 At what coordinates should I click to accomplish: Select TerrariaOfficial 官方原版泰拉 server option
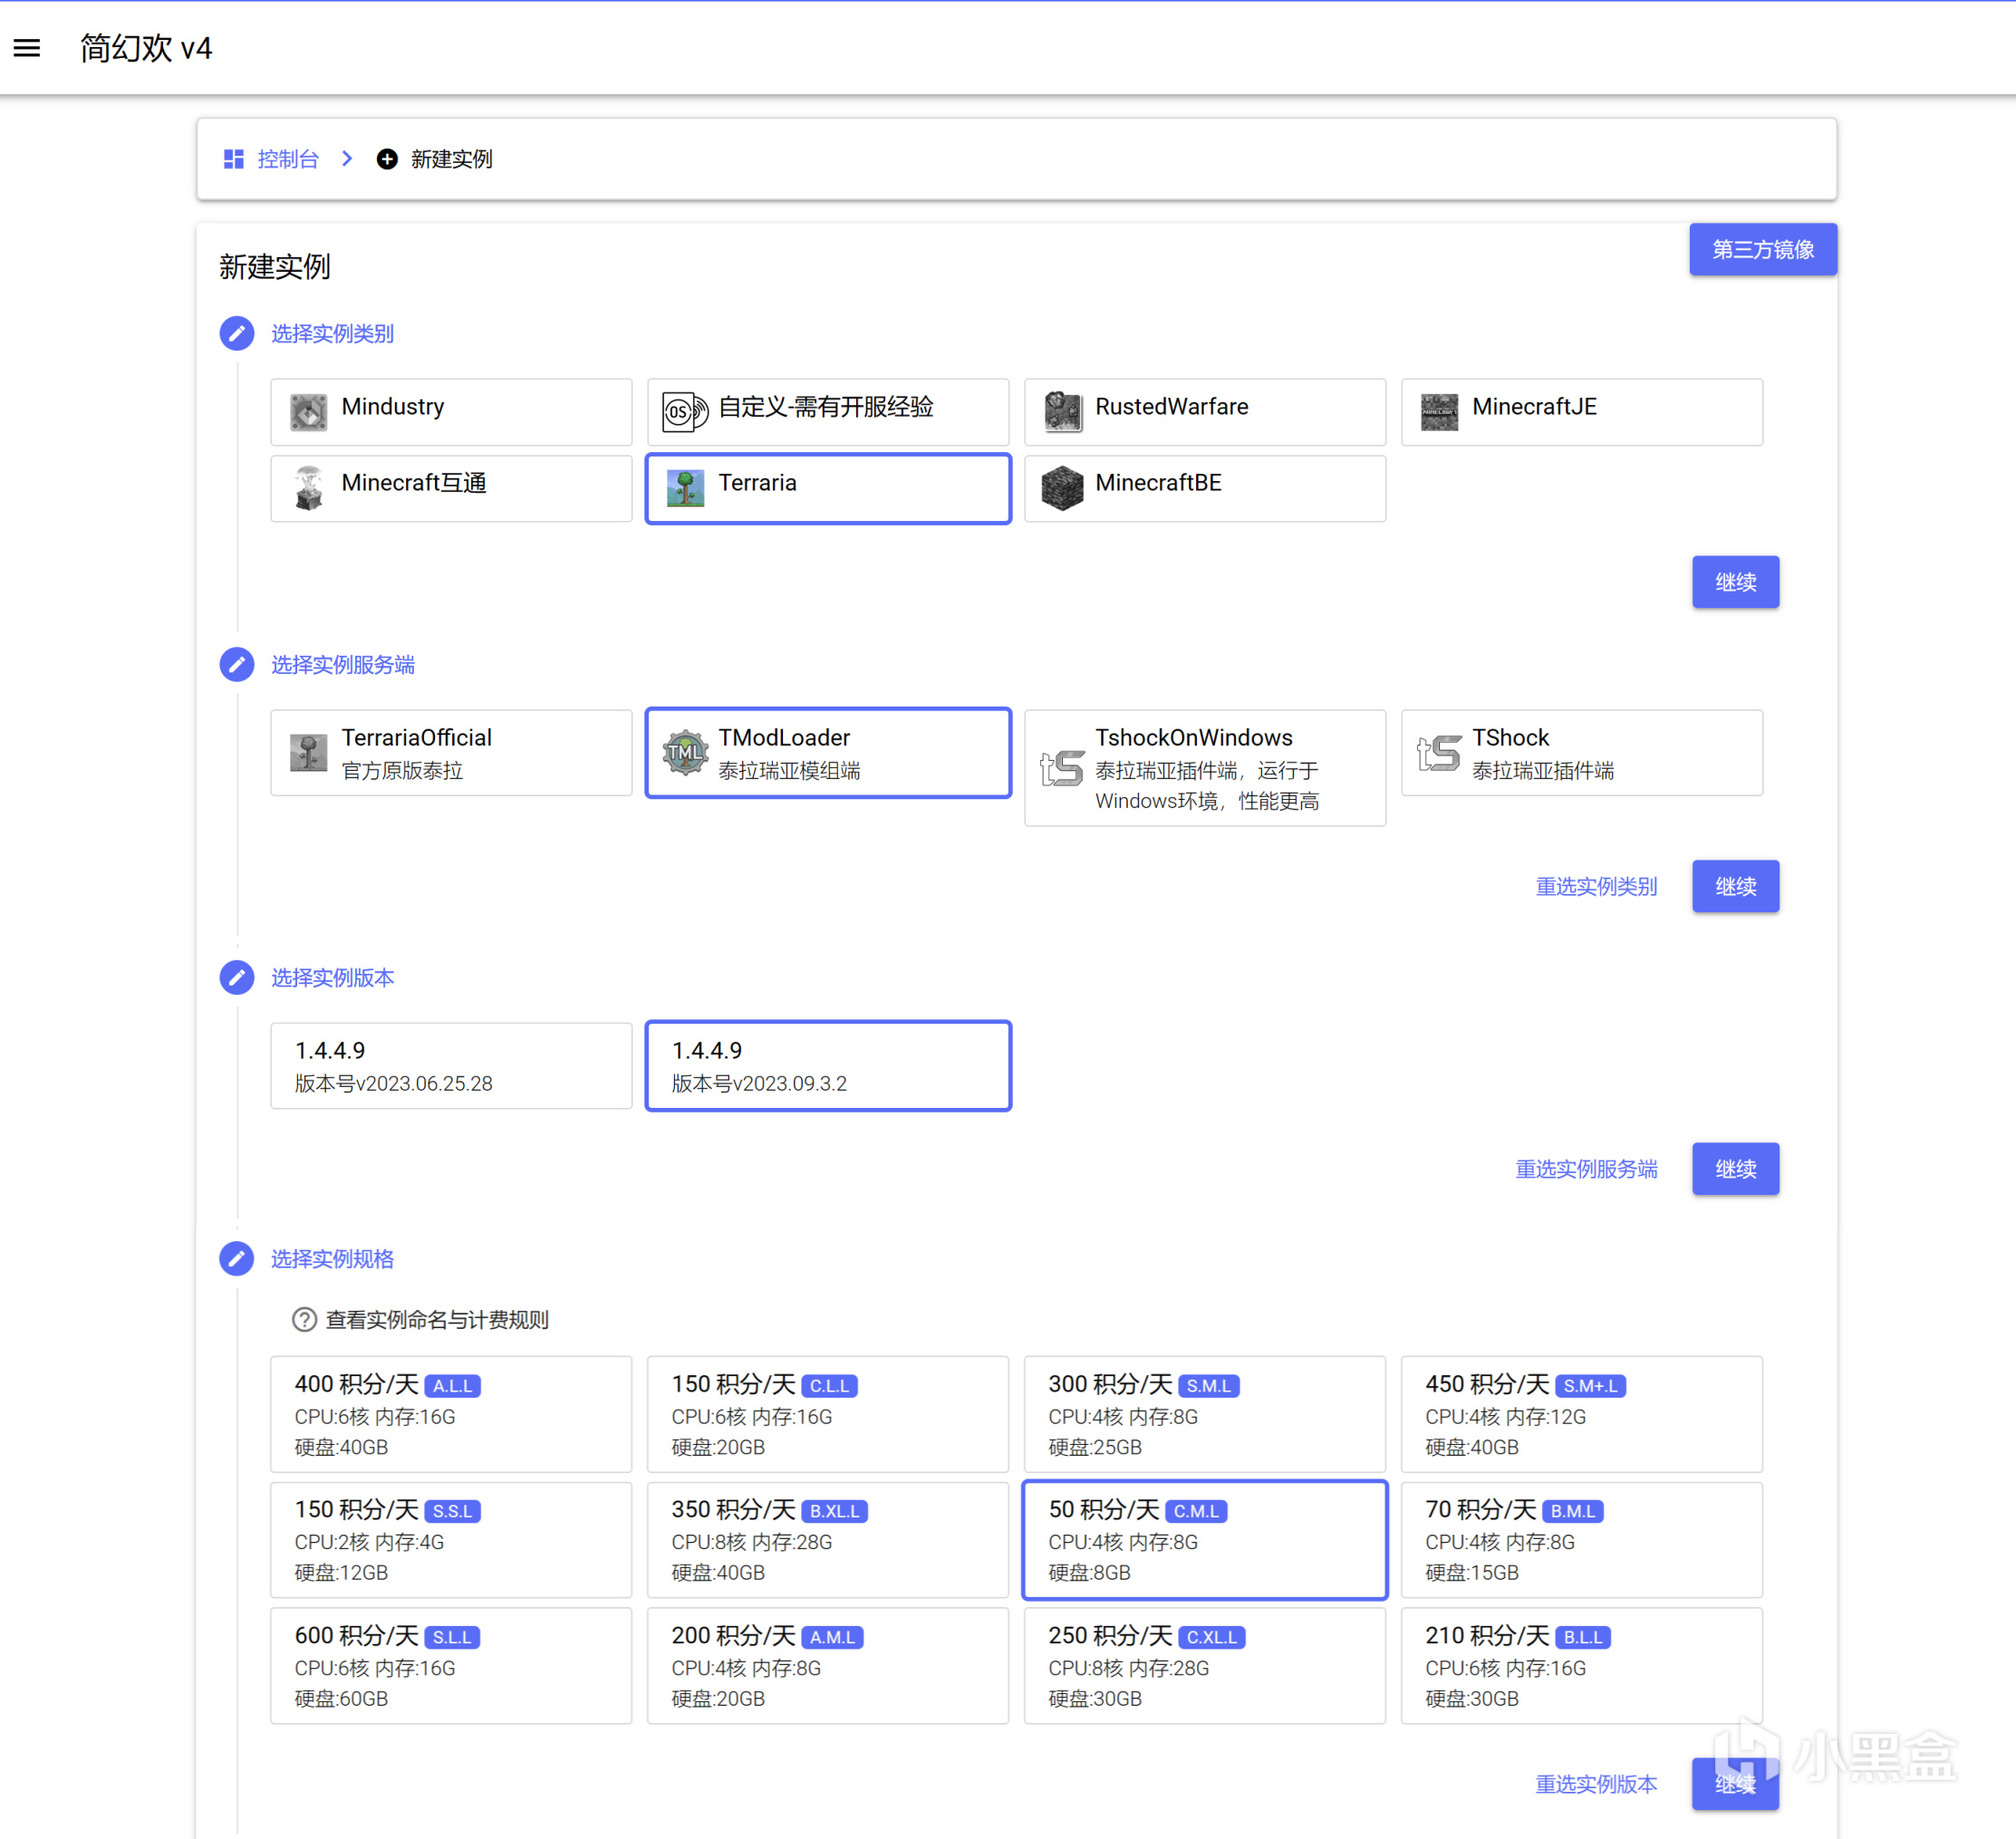451,752
